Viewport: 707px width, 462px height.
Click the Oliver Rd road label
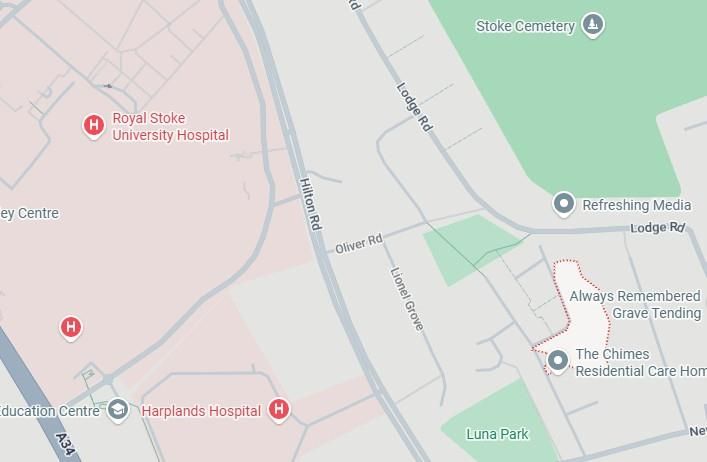pyautogui.click(x=359, y=243)
